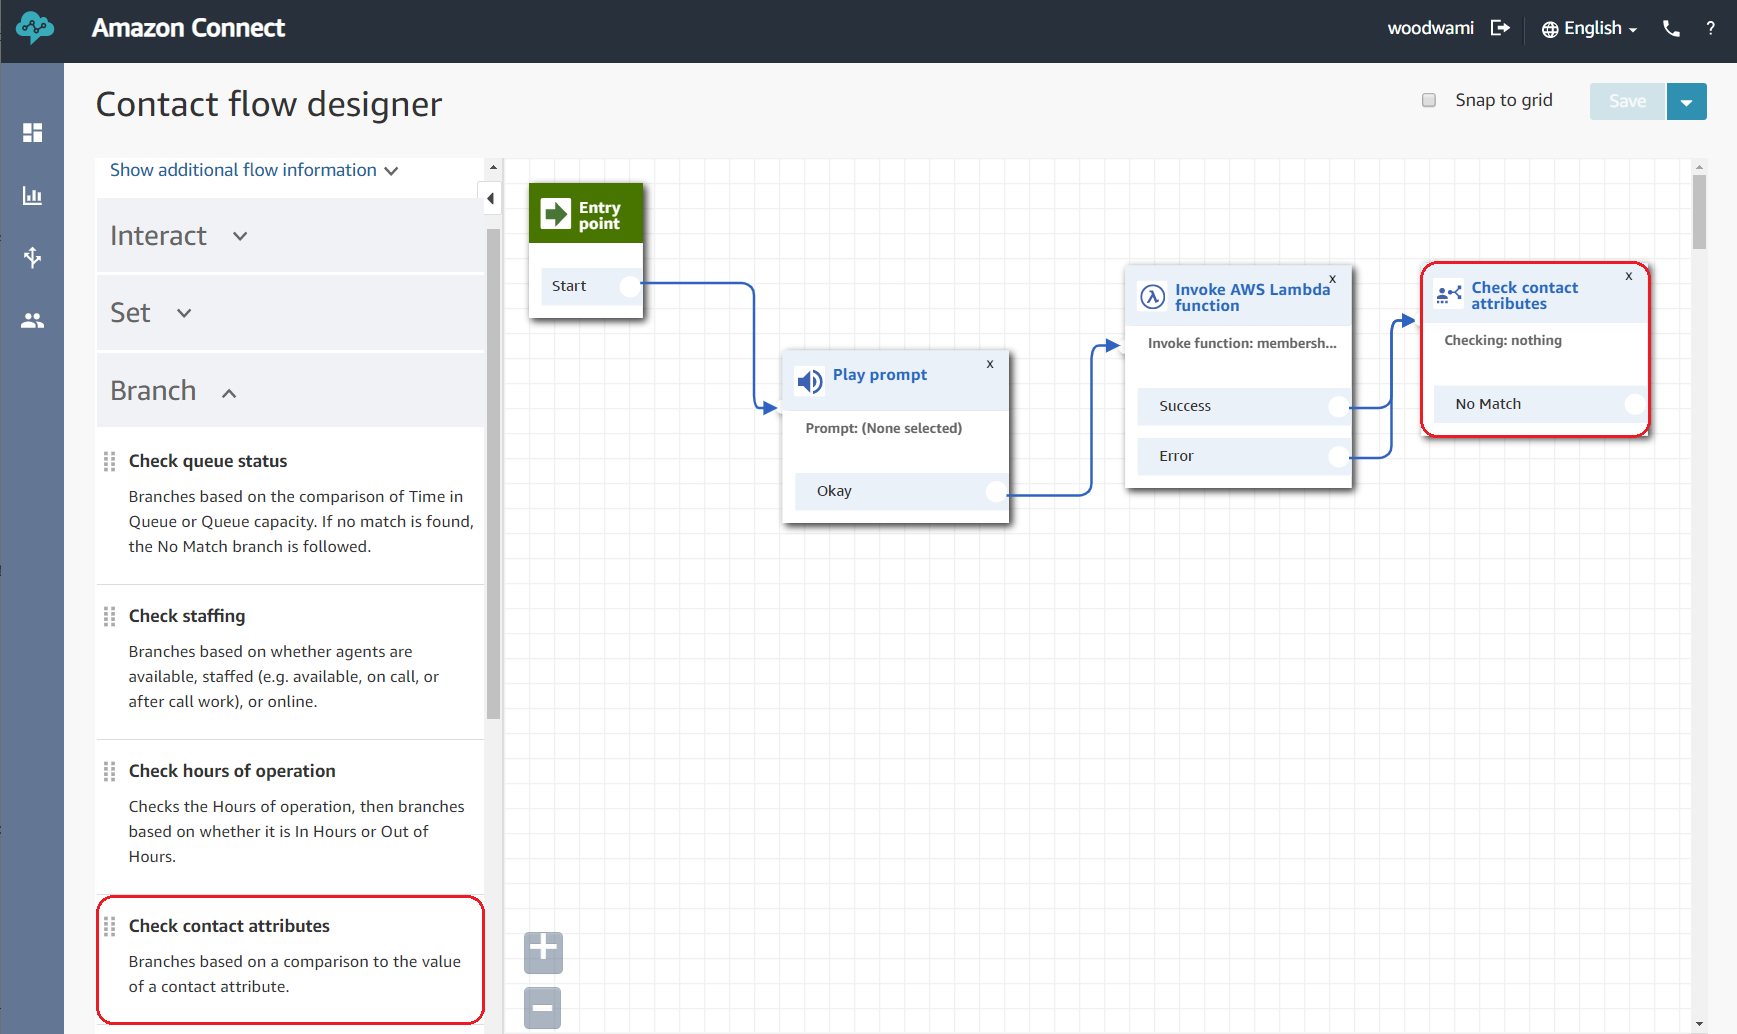Click the 'Prompt: (None selected)' text
Viewport: 1737px width, 1034px height.
tap(884, 428)
